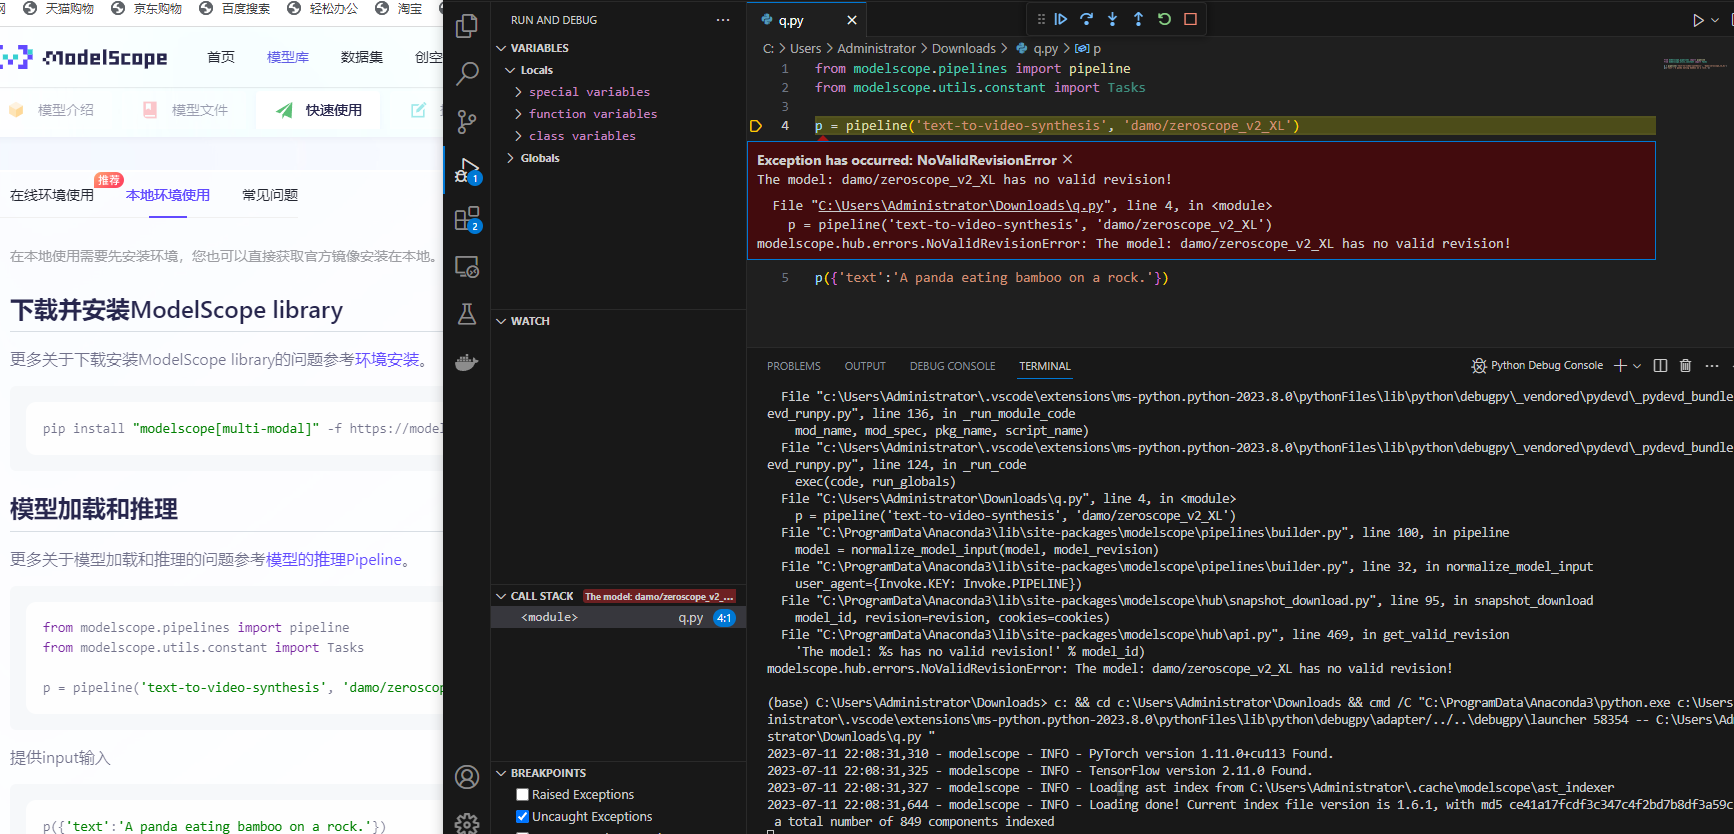Expand function variables node

click(x=593, y=114)
